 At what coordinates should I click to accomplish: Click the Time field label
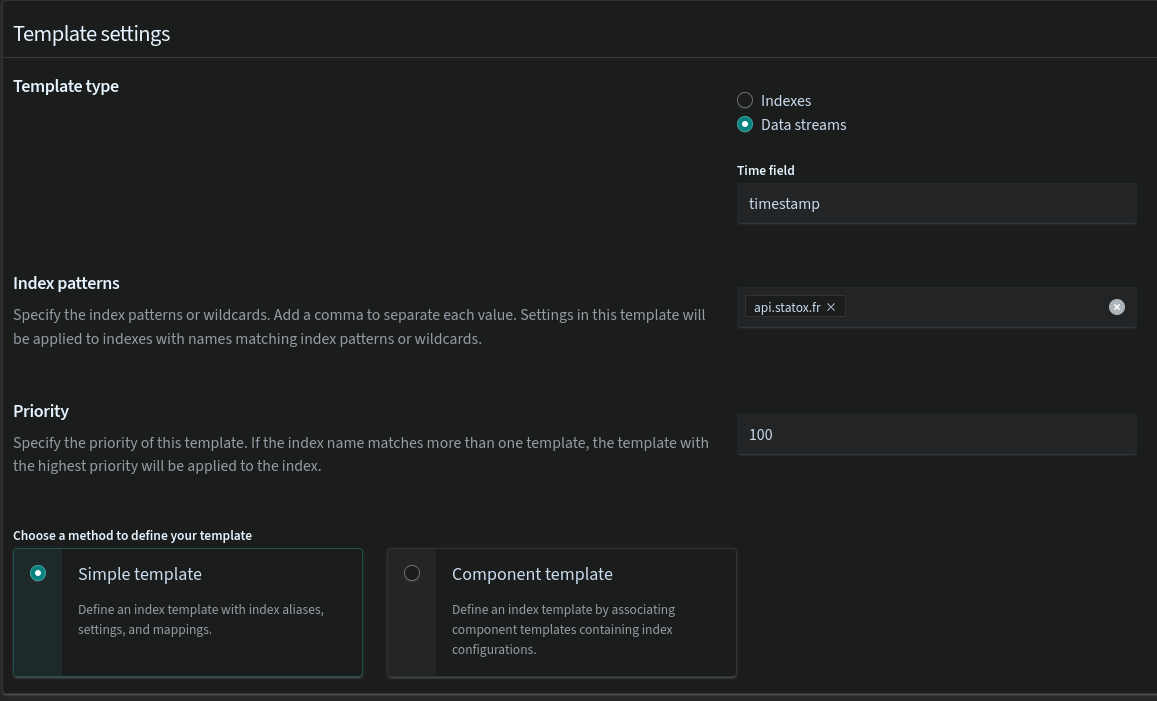point(765,170)
